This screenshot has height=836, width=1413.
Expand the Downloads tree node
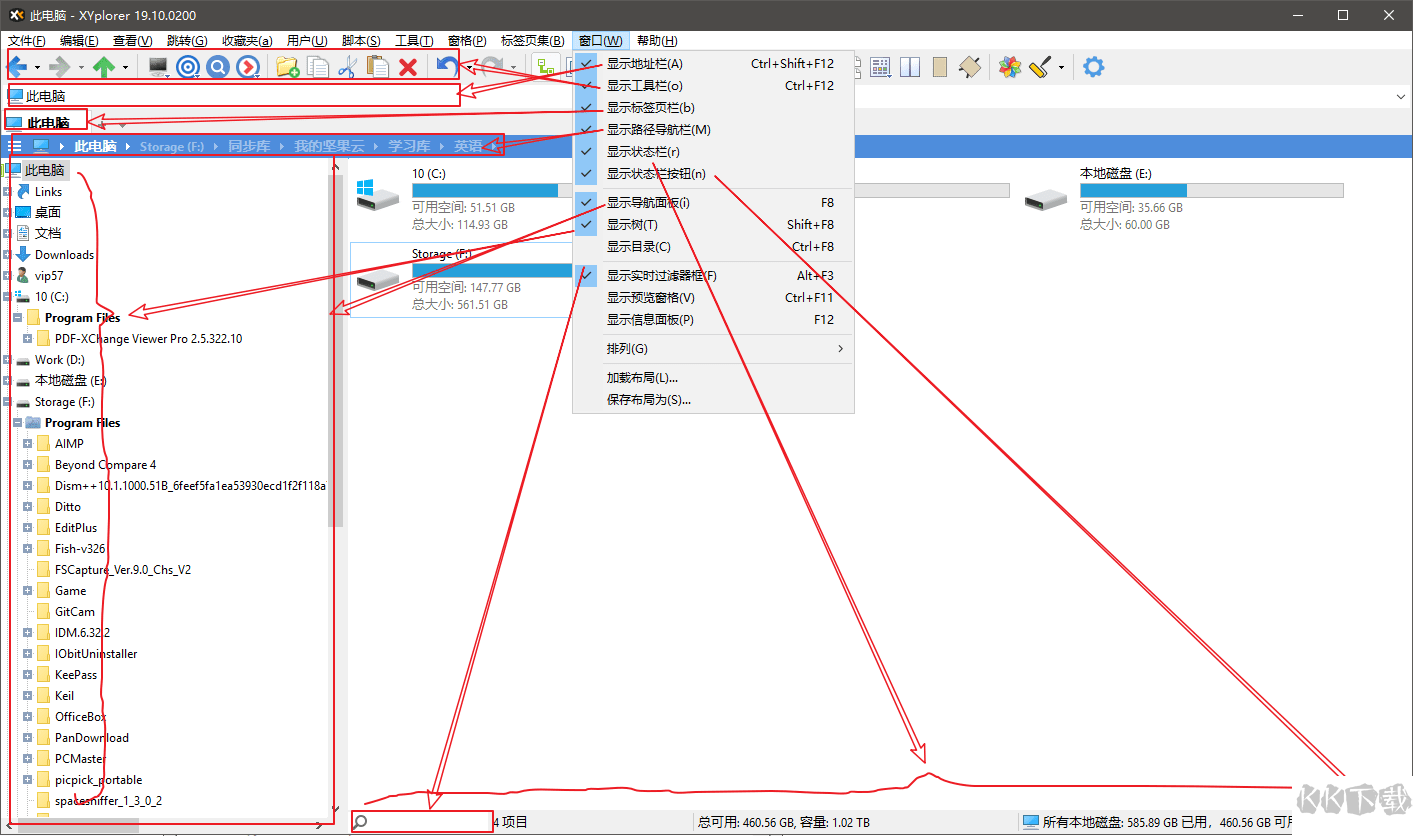7,254
